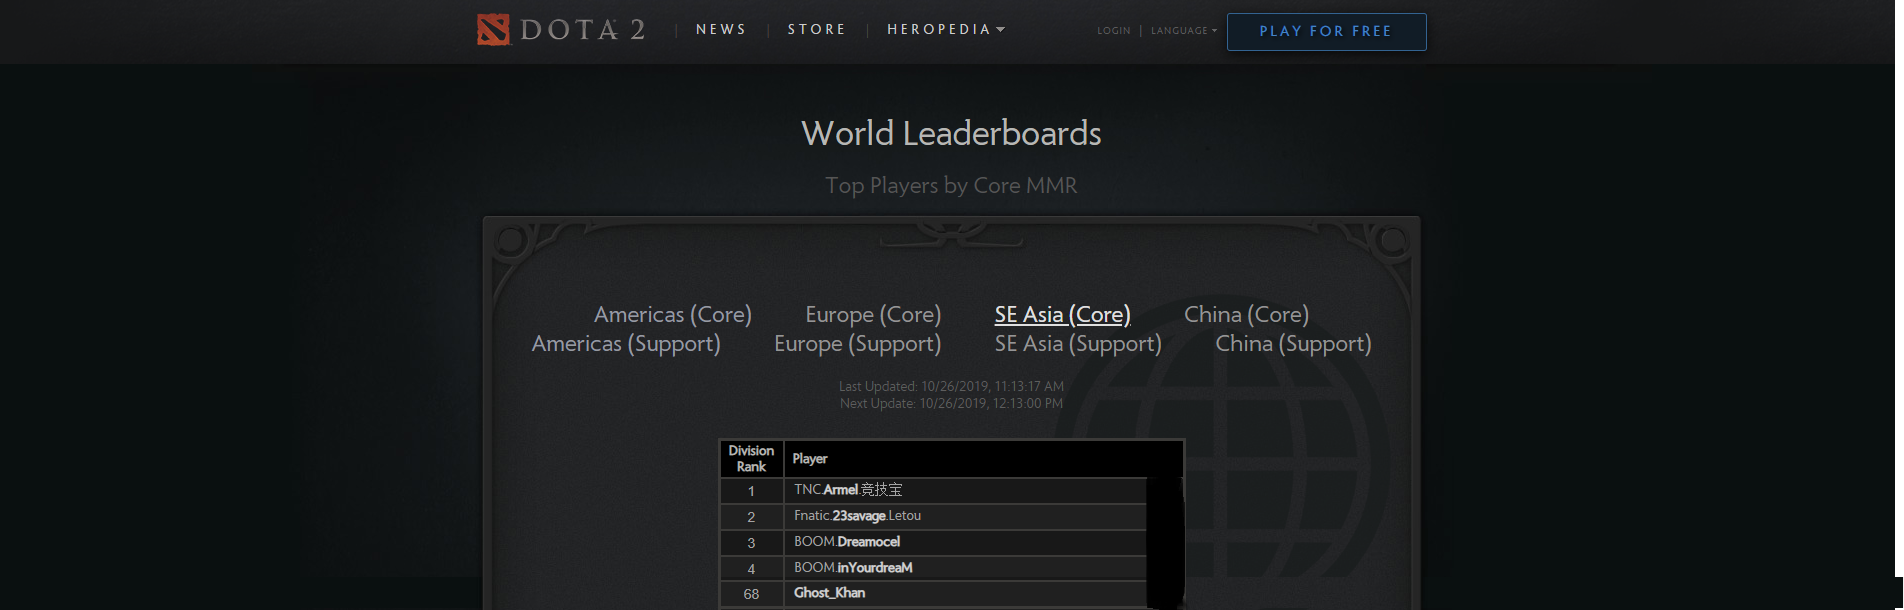
Task: Open the LANGUAGE dropdown
Action: tap(1184, 31)
